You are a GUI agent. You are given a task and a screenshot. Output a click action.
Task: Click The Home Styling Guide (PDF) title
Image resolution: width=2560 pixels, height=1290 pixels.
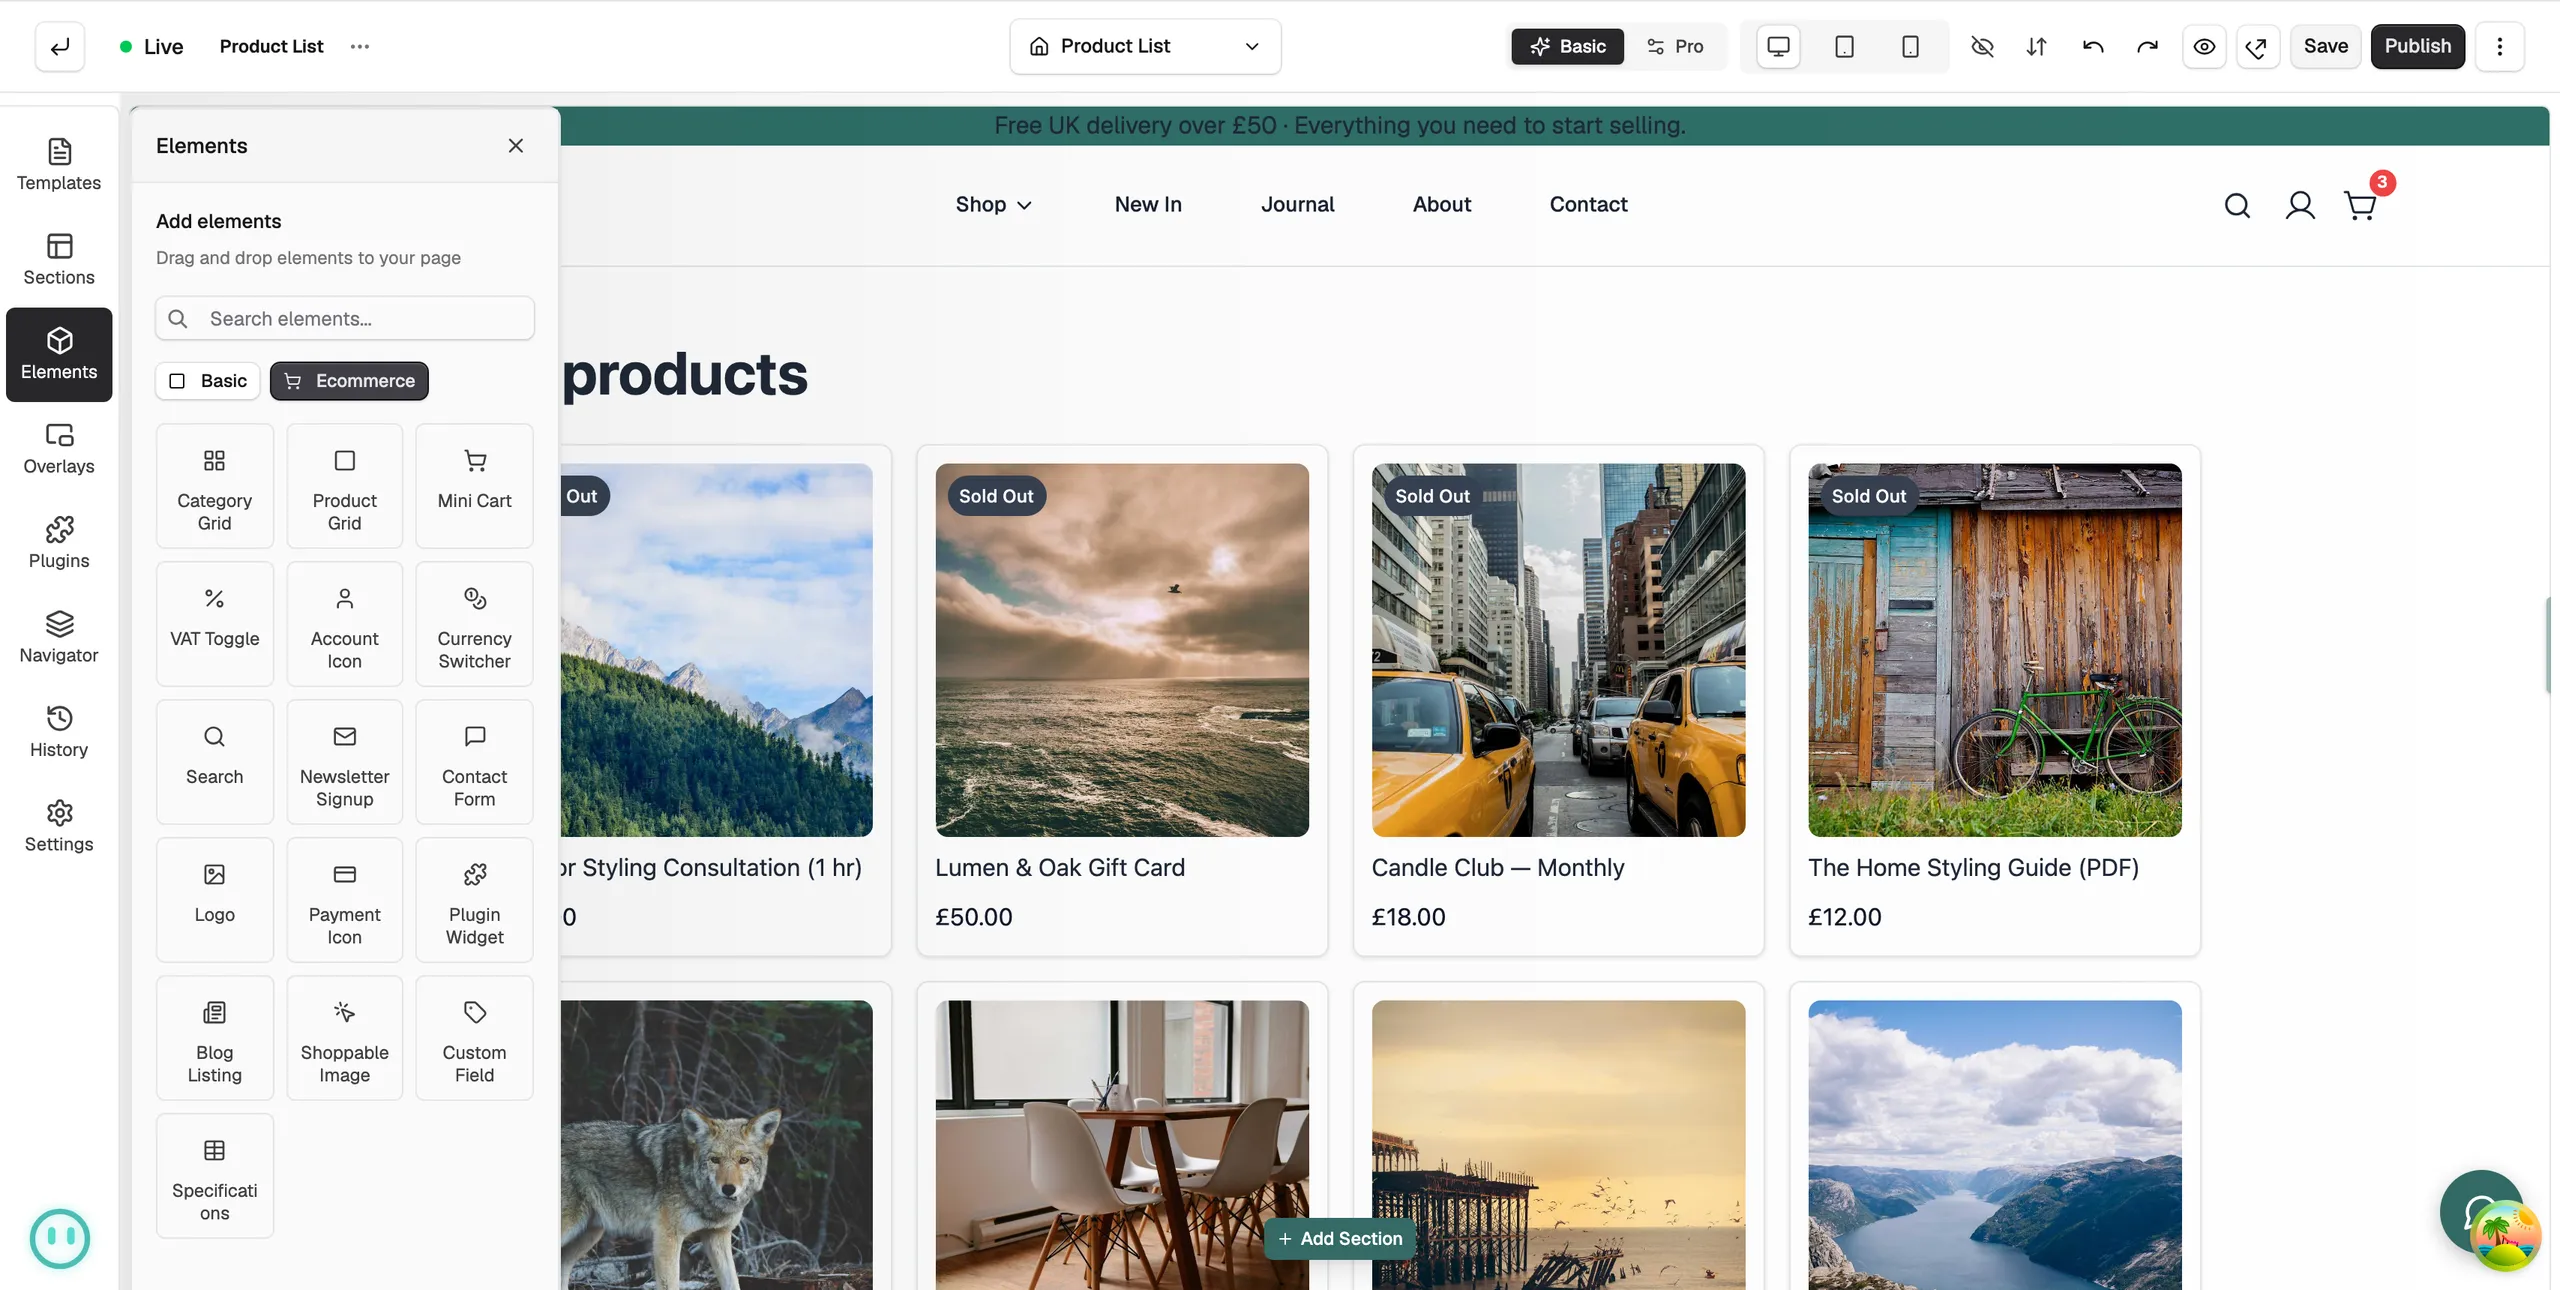tap(1973, 867)
